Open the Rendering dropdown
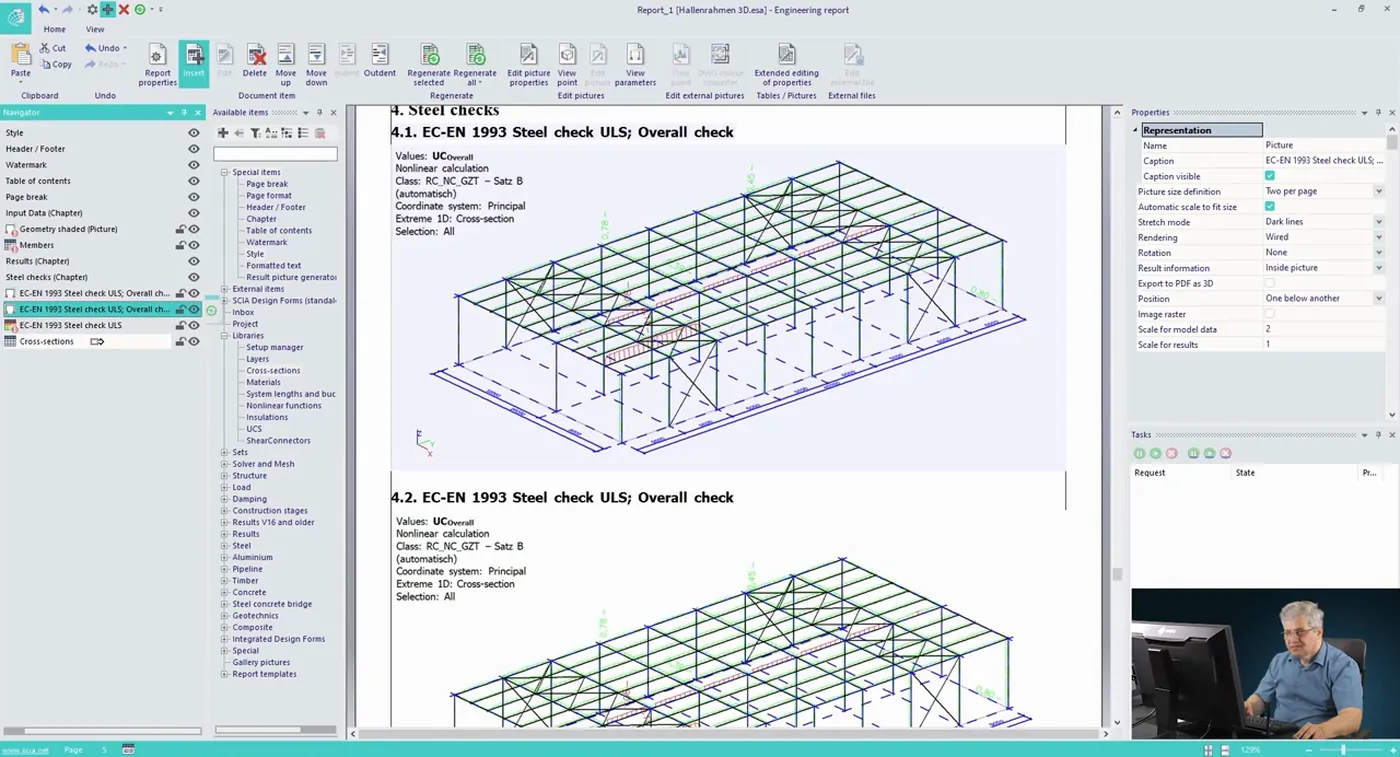 tap(1378, 237)
